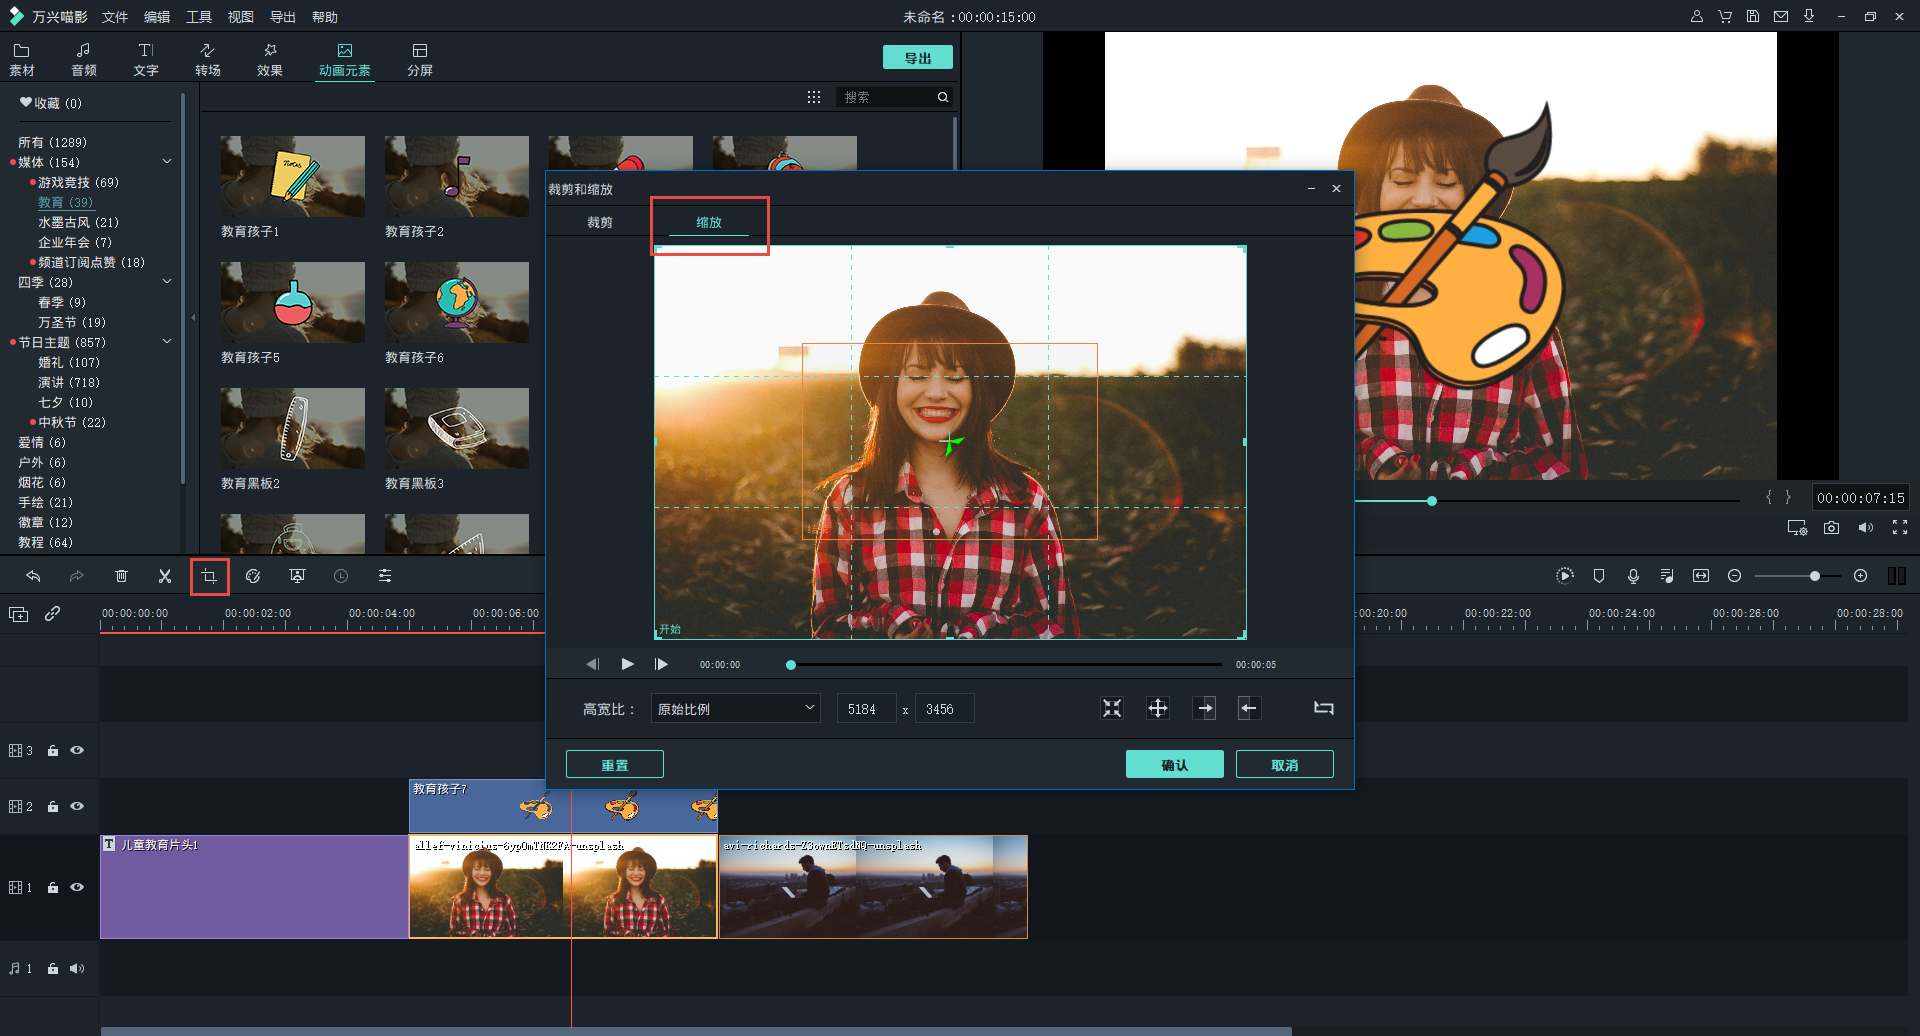This screenshot has height=1036, width=1920.
Task: Click the delete trash icon in toolbar
Action: click(x=121, y=576)
